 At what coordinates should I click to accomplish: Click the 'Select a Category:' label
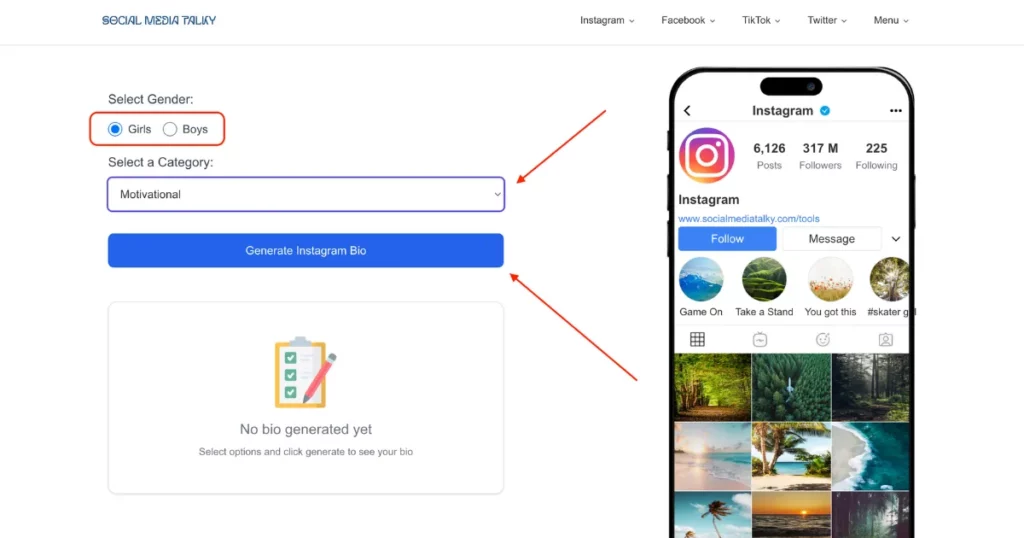click(x=161, y=162)
